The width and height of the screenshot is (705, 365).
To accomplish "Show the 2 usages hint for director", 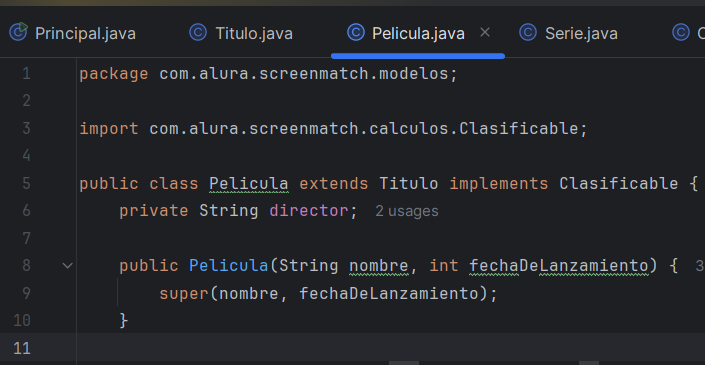I will [x=406, y=211].
